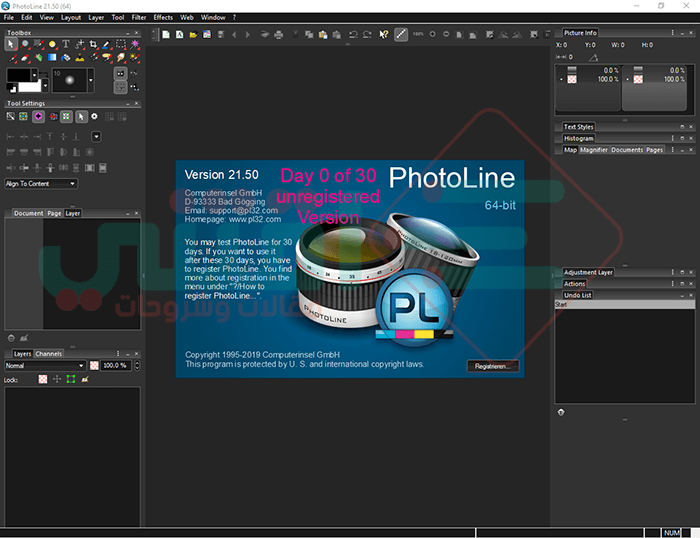Open the Actions panel header
This screenshot has width=700, height=538.
coord(574,284)
